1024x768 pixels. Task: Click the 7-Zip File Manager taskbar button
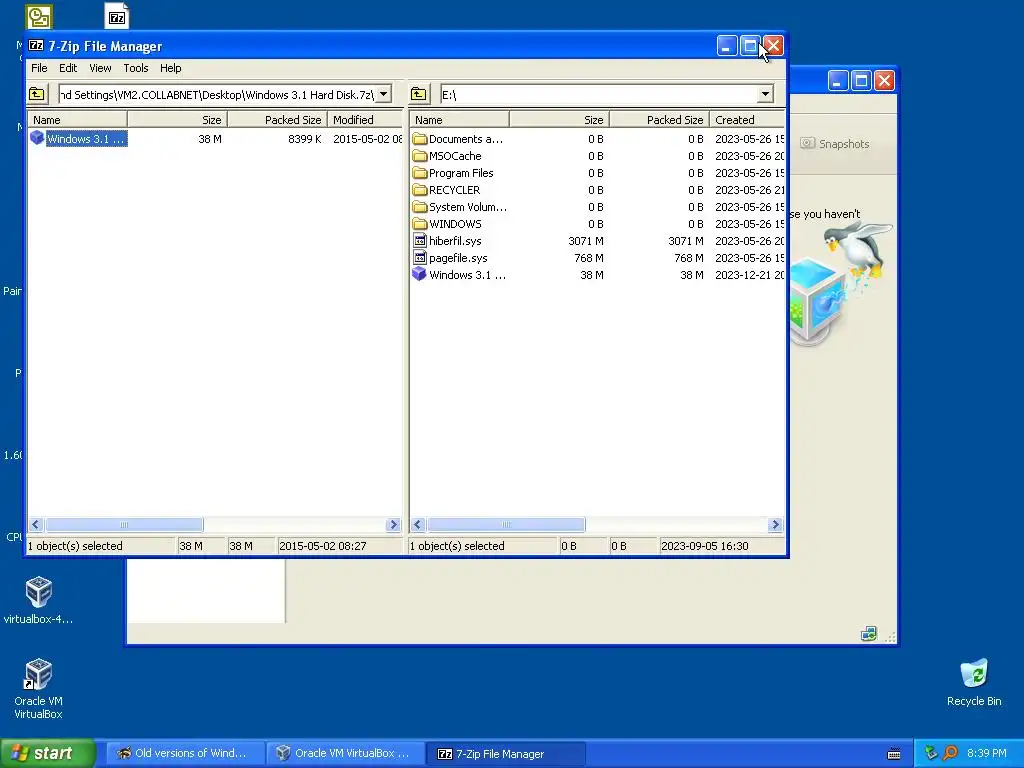pos(505,754)
